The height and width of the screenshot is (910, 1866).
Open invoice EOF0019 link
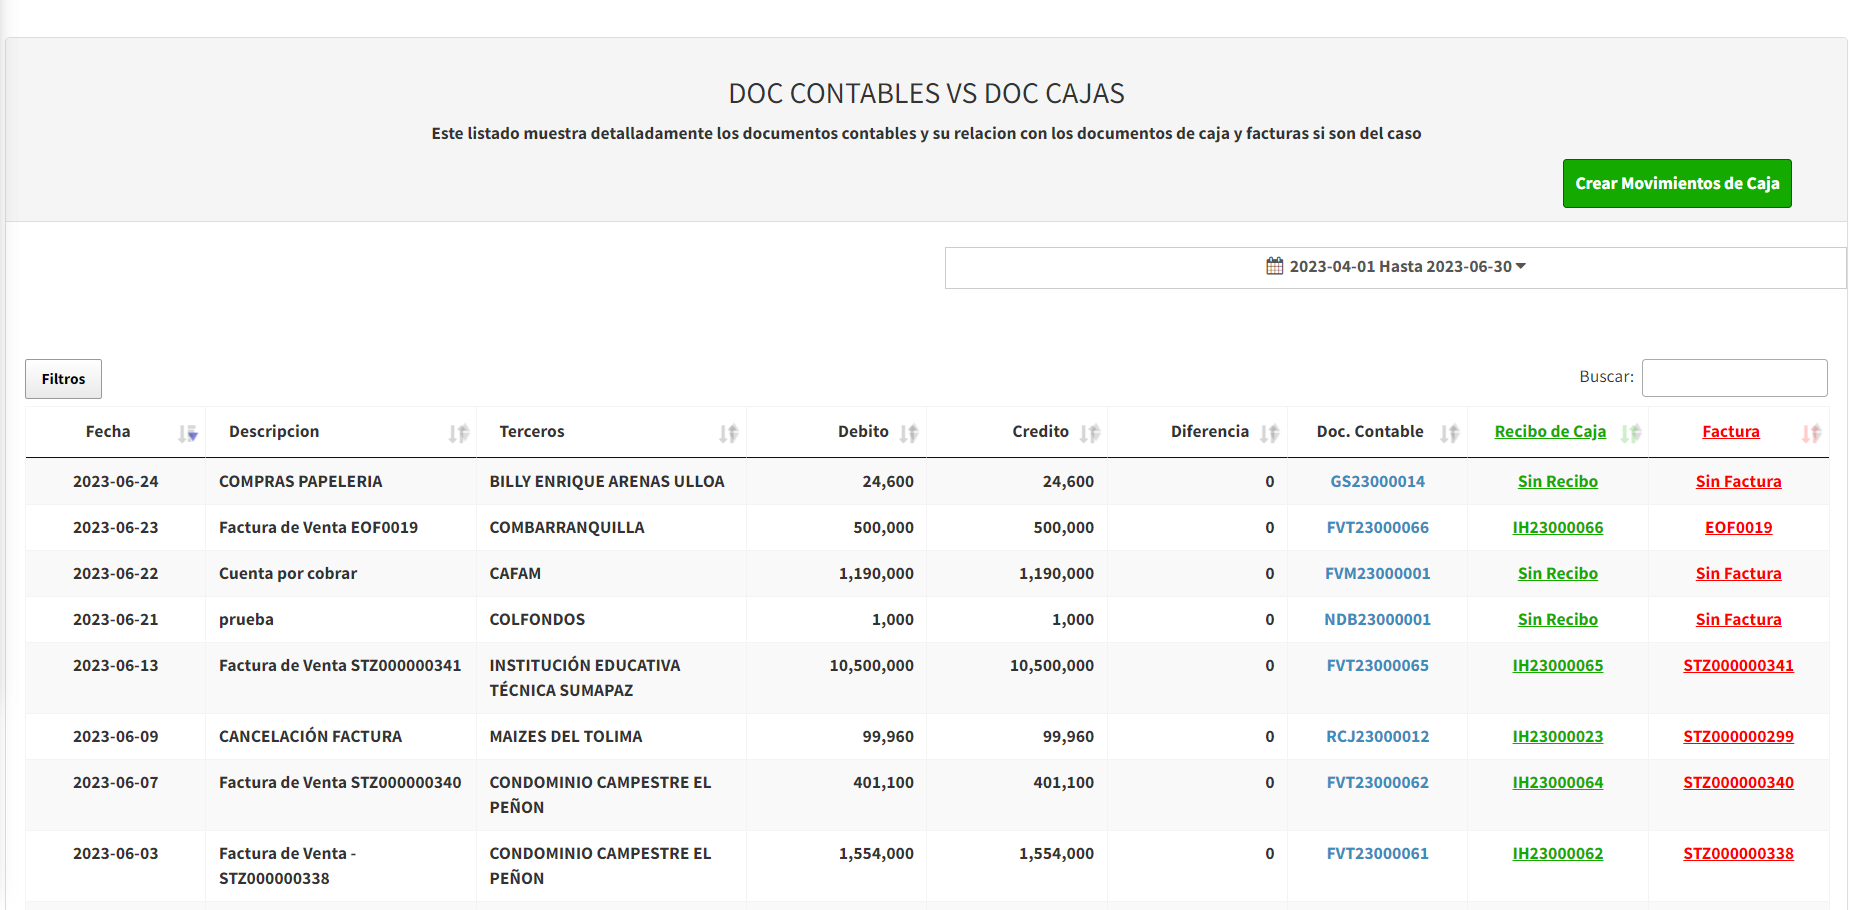coord(1738,528)
